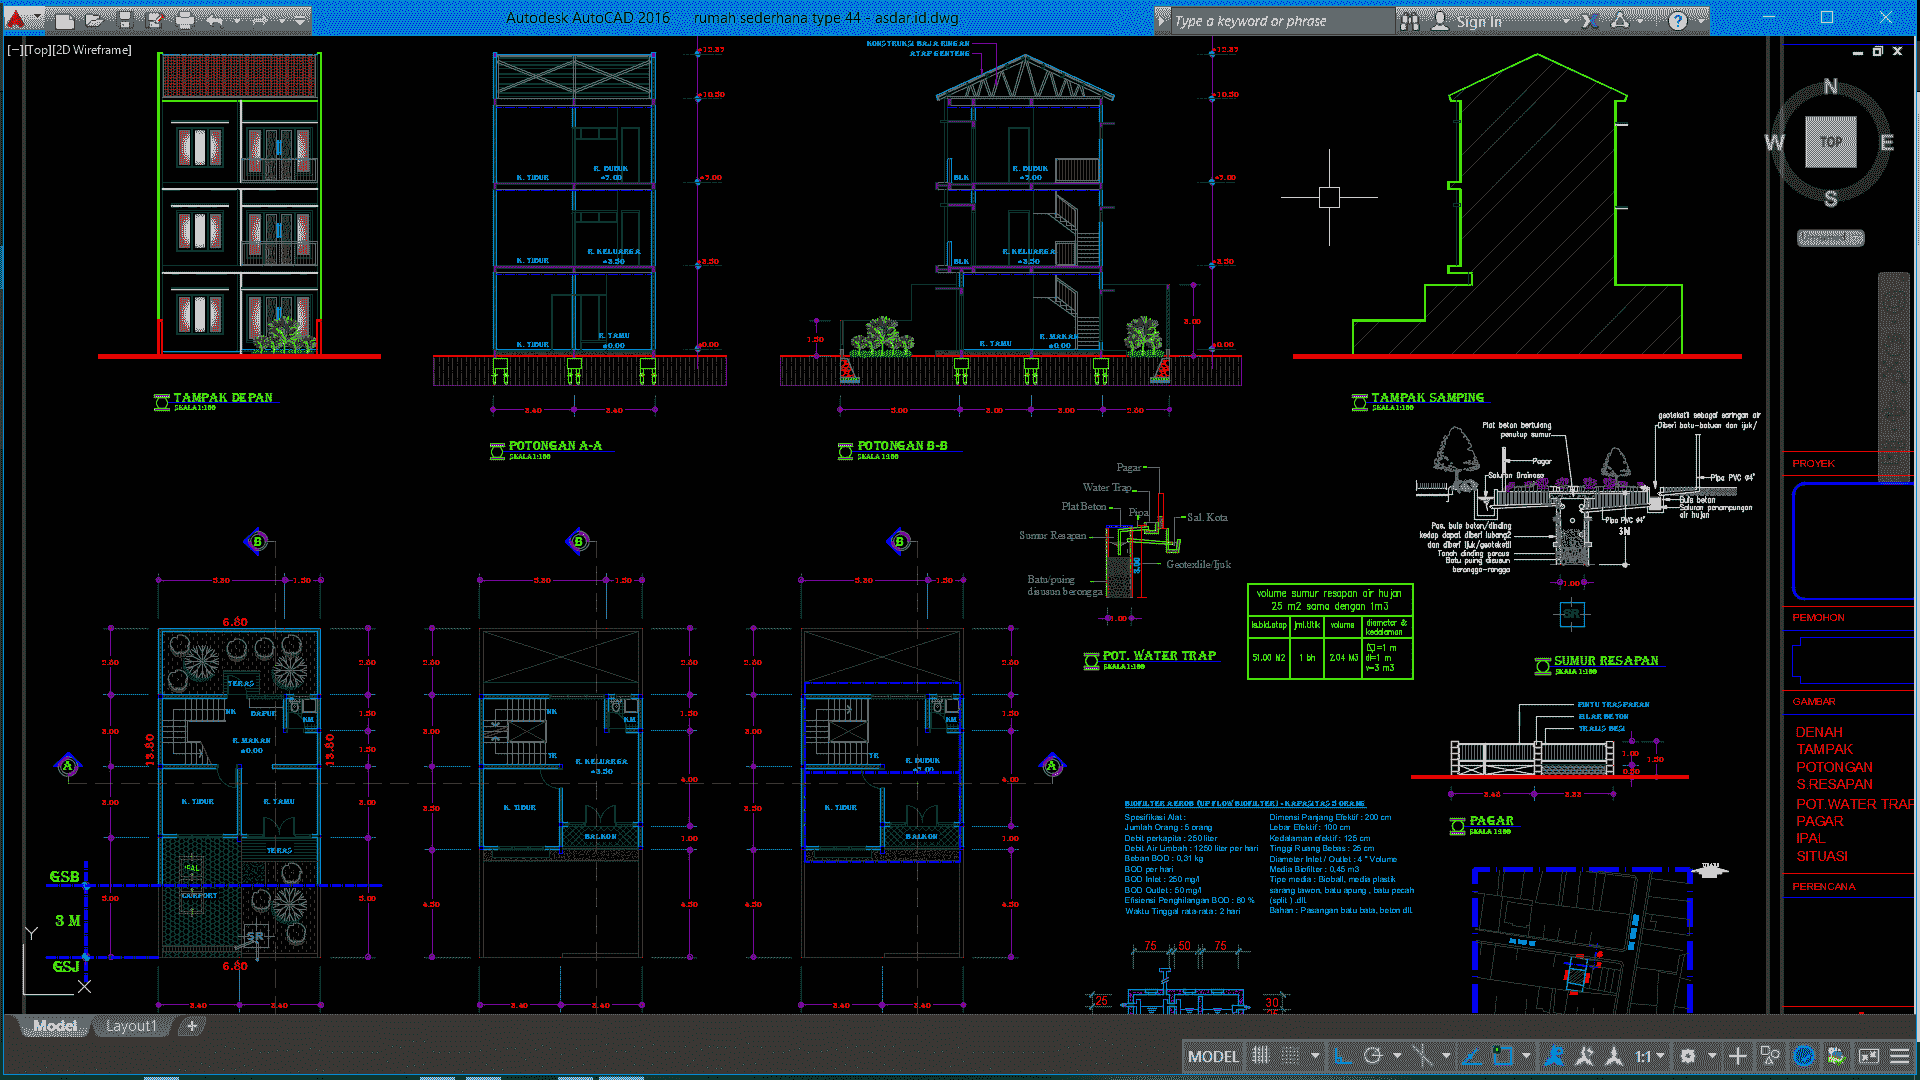The height and width of the screenshot is (1080, 1920).
Task: Click the Save diskette icon
Action: click(124, 20)
